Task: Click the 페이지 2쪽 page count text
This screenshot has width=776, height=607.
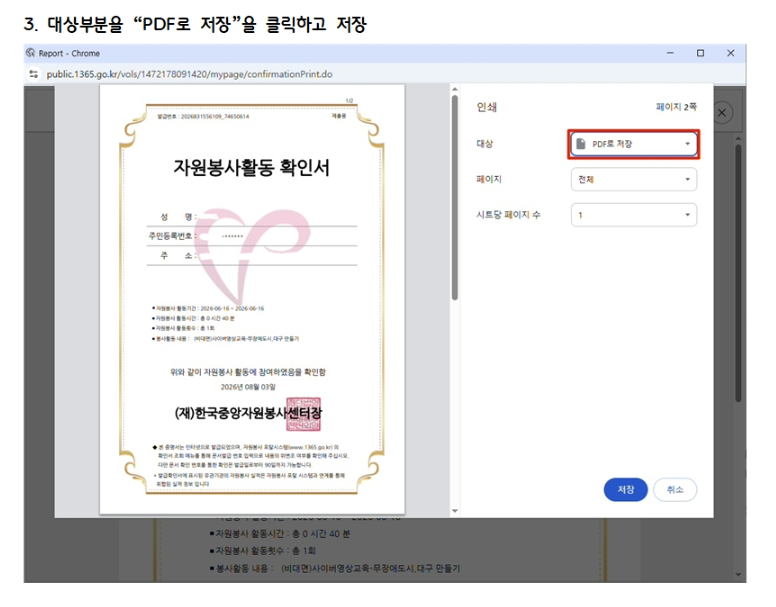Action: tap(676, 107)
